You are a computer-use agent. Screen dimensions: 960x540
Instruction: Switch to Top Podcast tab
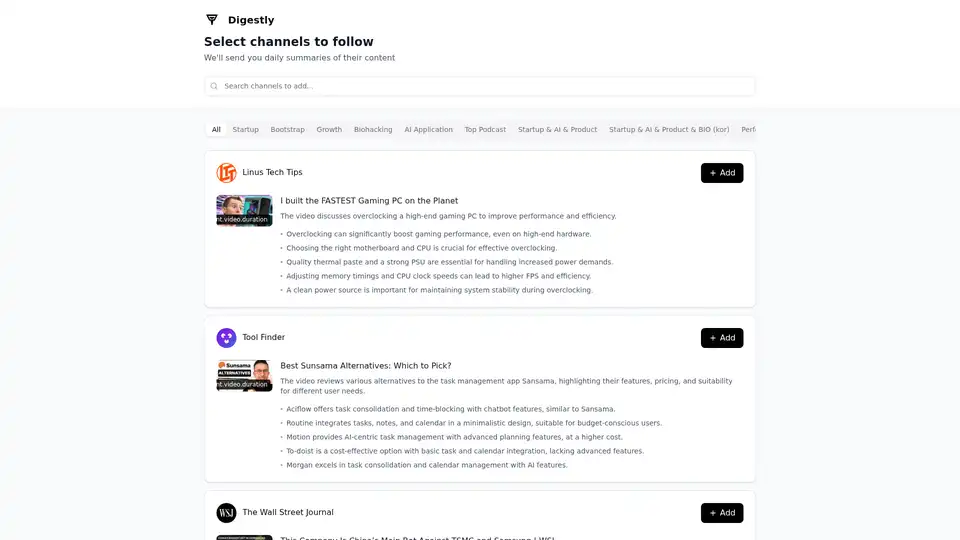485,129
